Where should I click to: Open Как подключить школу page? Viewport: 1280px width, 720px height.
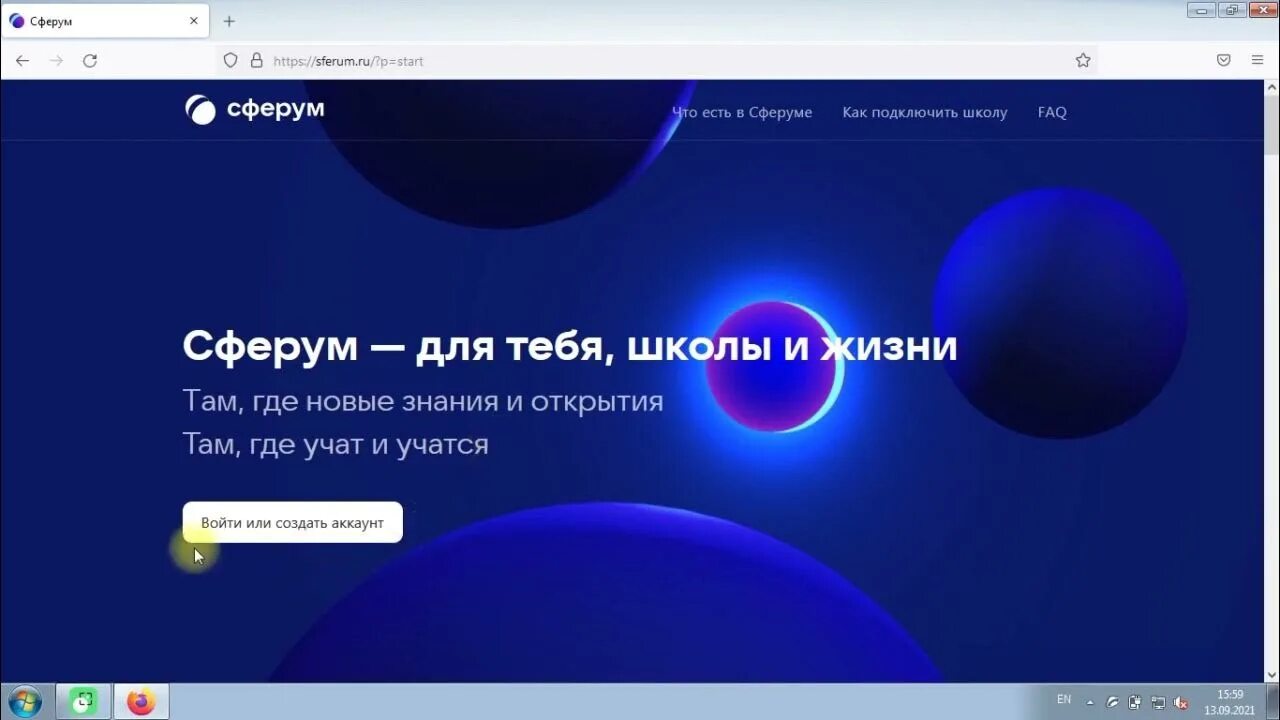pyautogui.click(x=925, y=112)
